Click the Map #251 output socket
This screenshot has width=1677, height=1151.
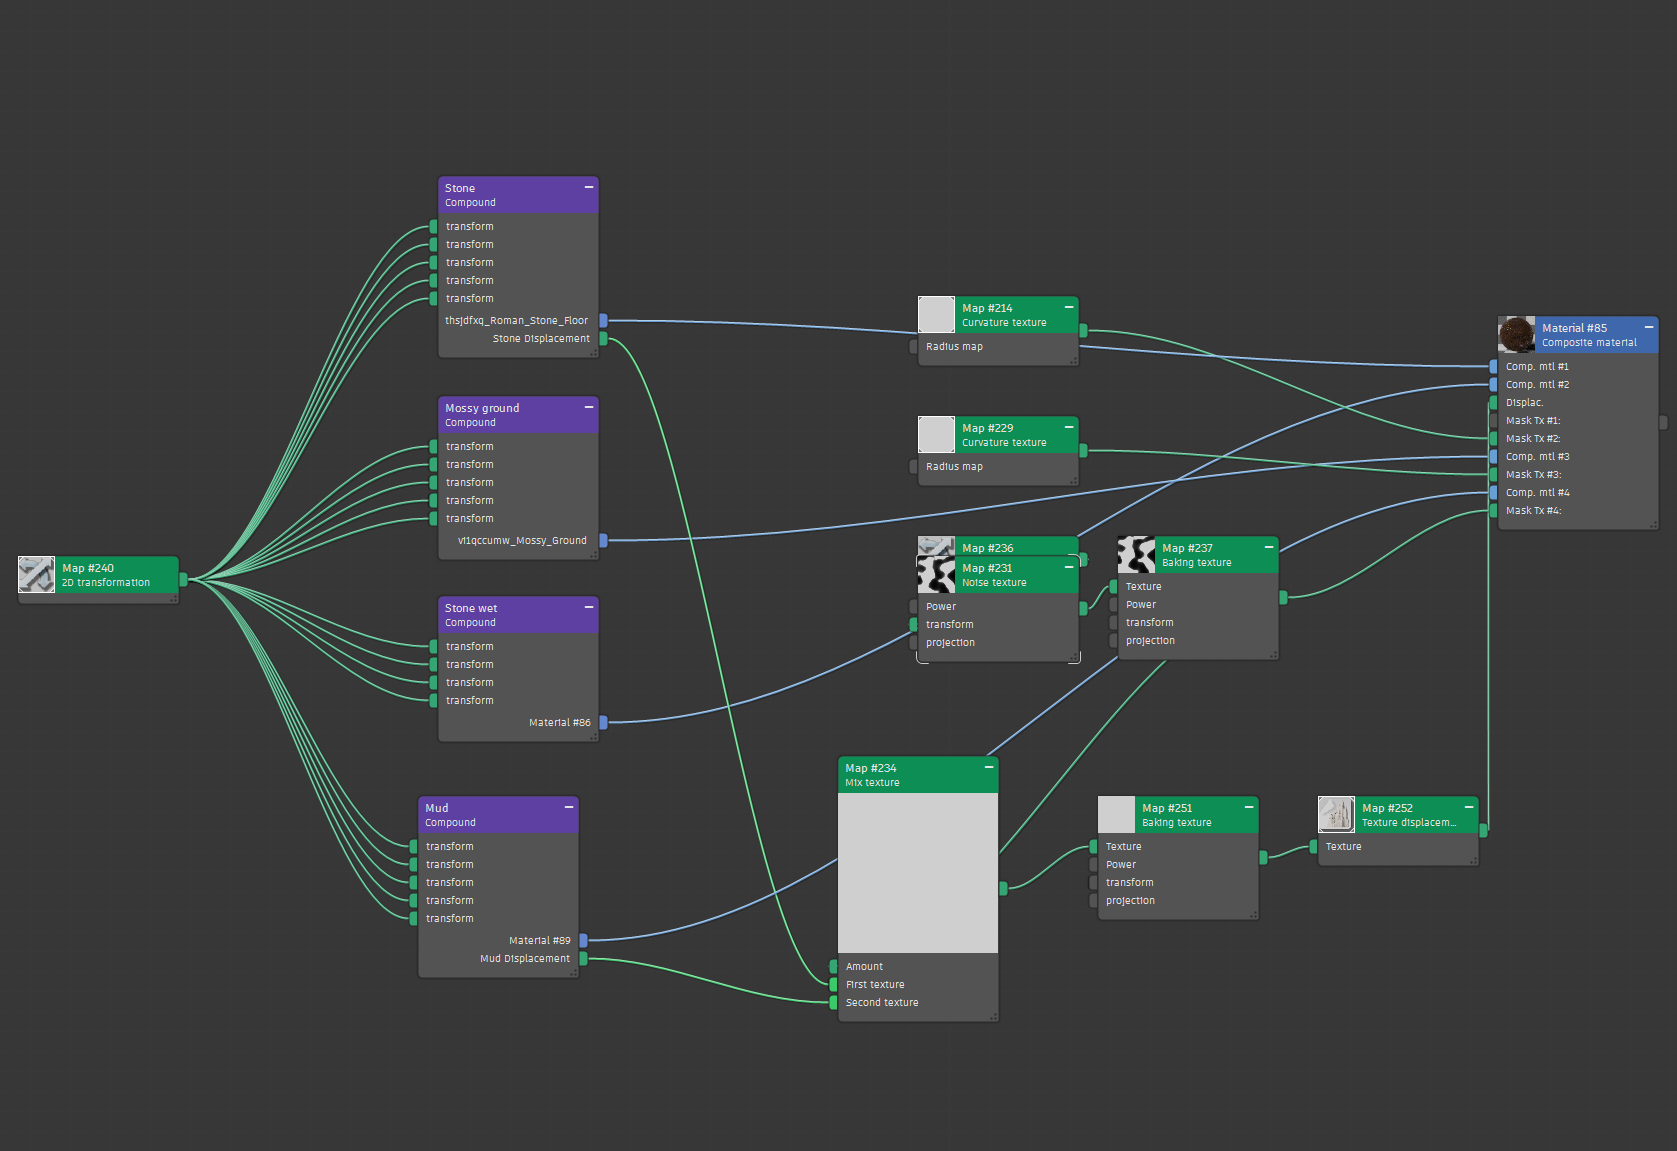tap(1263, 857)
